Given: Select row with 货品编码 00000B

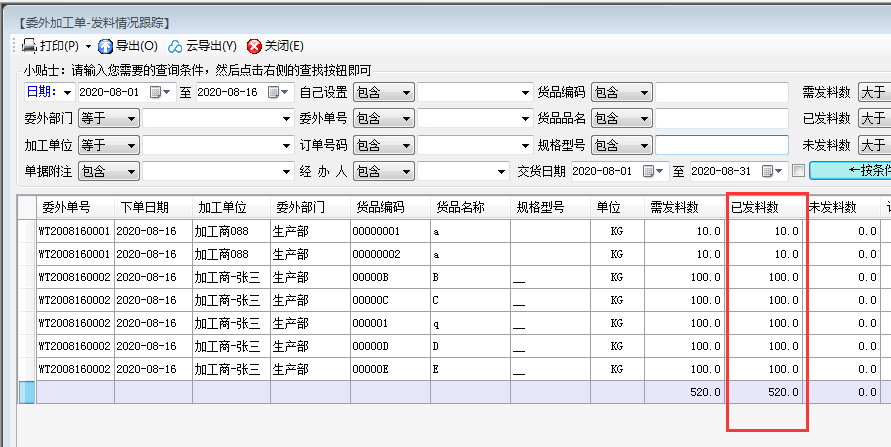Looking at the screenshot, I should point(390,277).
